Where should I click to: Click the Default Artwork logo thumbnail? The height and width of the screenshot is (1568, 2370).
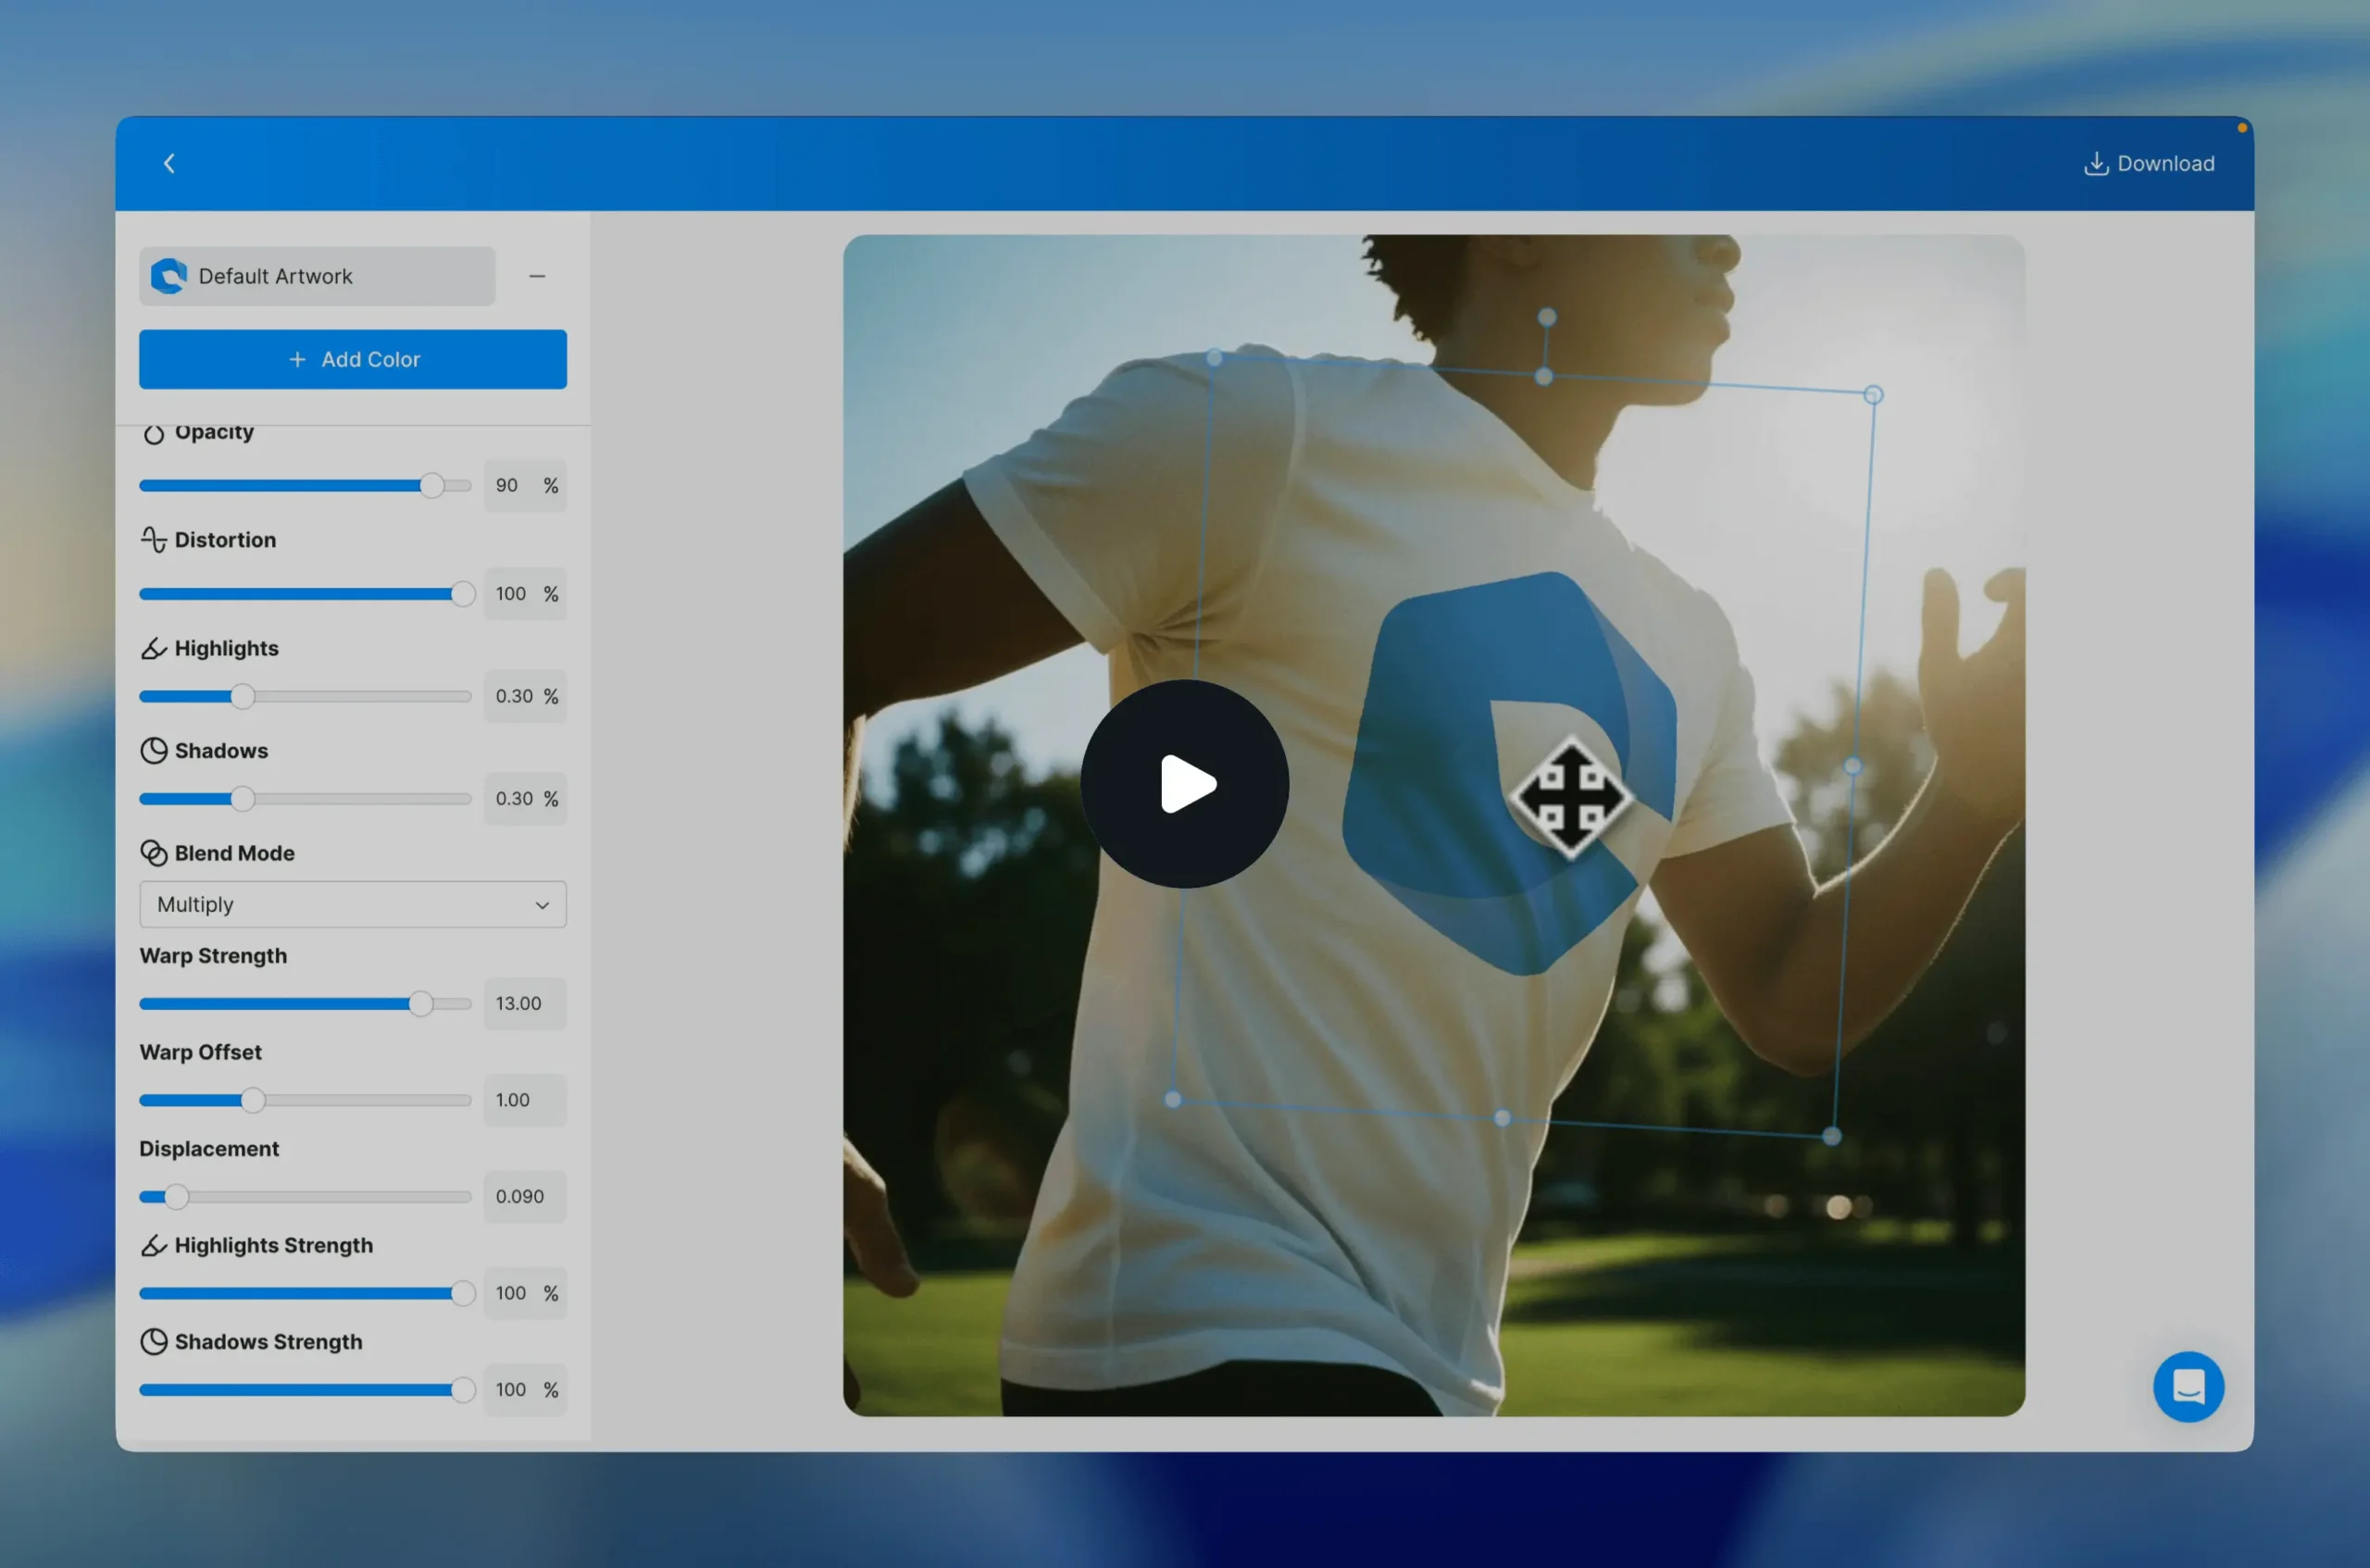click(168, 276)
